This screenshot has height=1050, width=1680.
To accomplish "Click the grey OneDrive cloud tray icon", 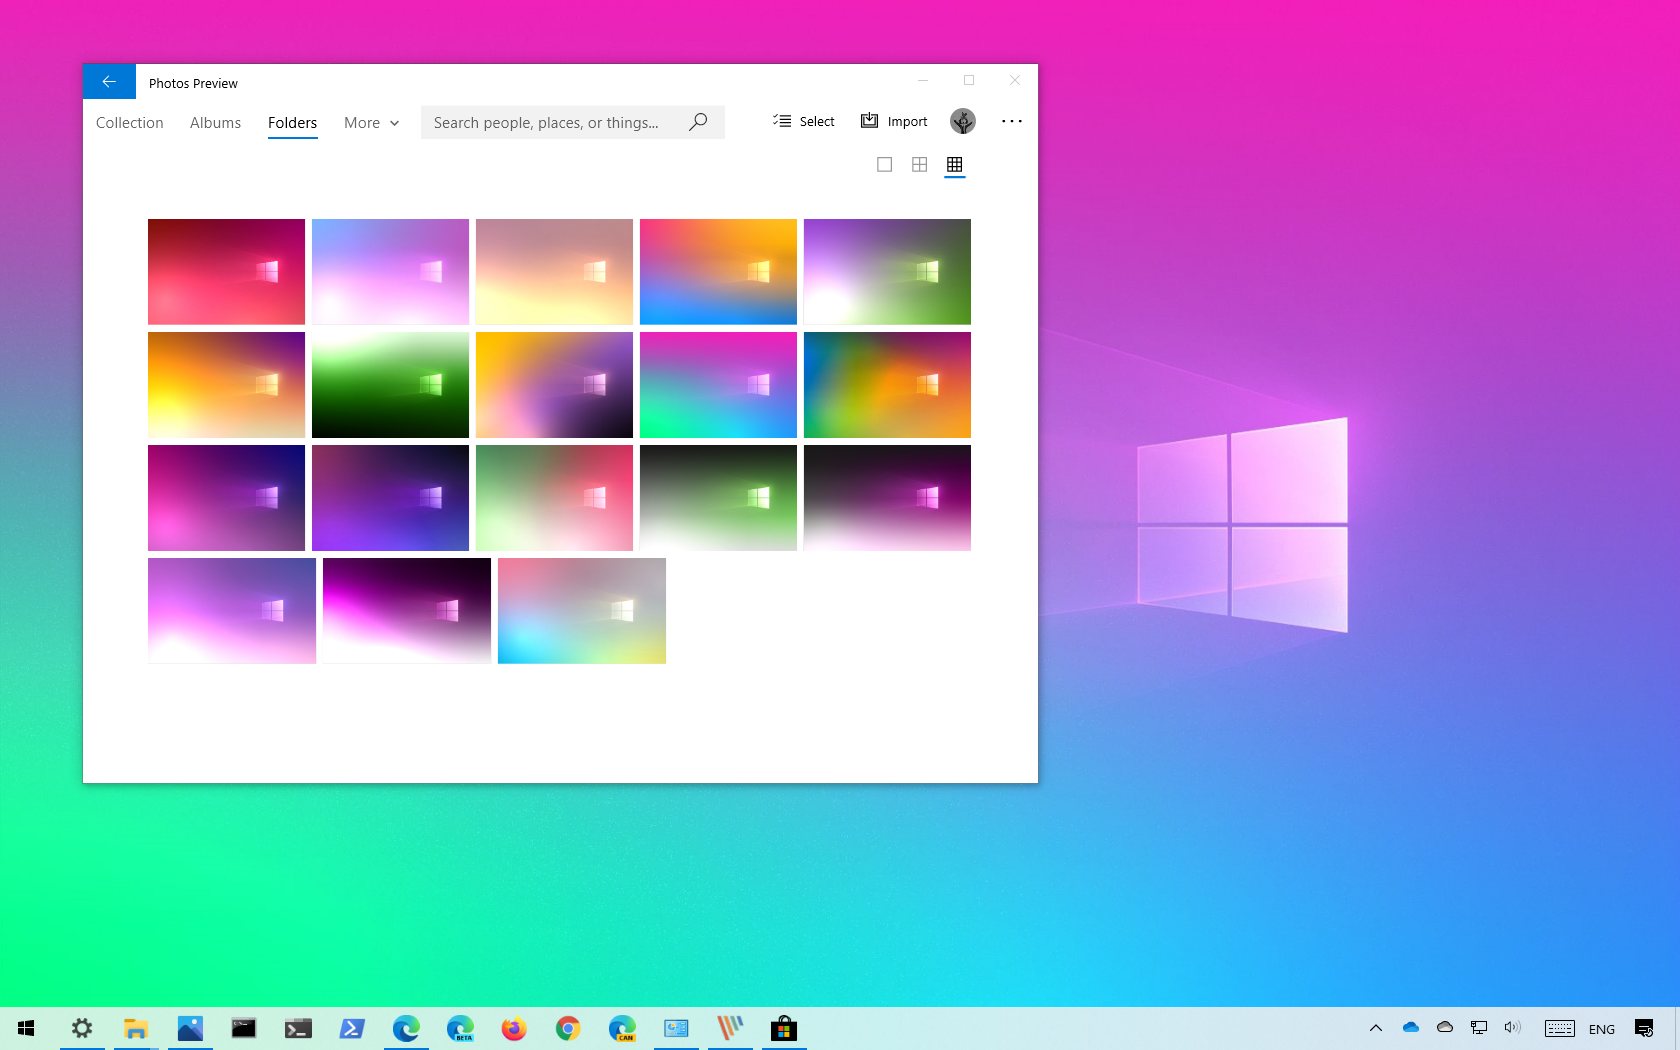I will click(x=1445, y=1027).
